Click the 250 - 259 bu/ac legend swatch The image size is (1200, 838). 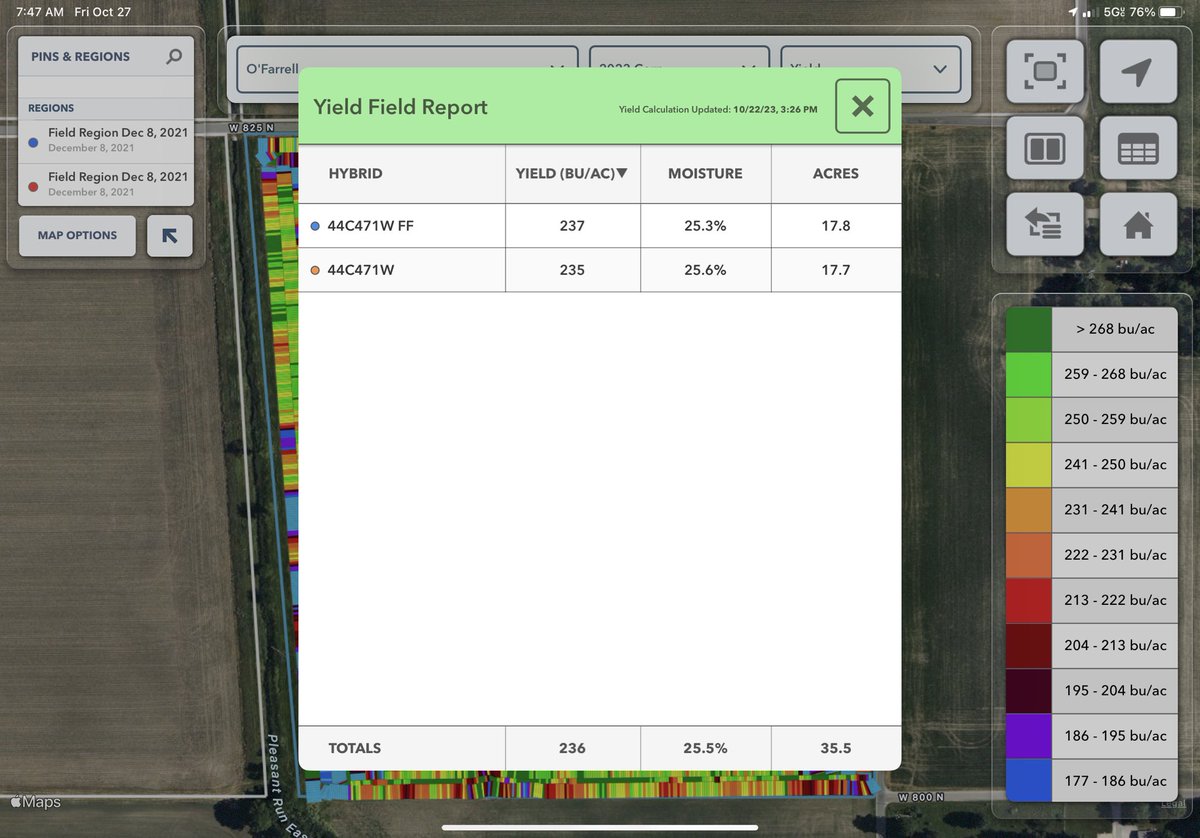click(x=1029, y=419)
